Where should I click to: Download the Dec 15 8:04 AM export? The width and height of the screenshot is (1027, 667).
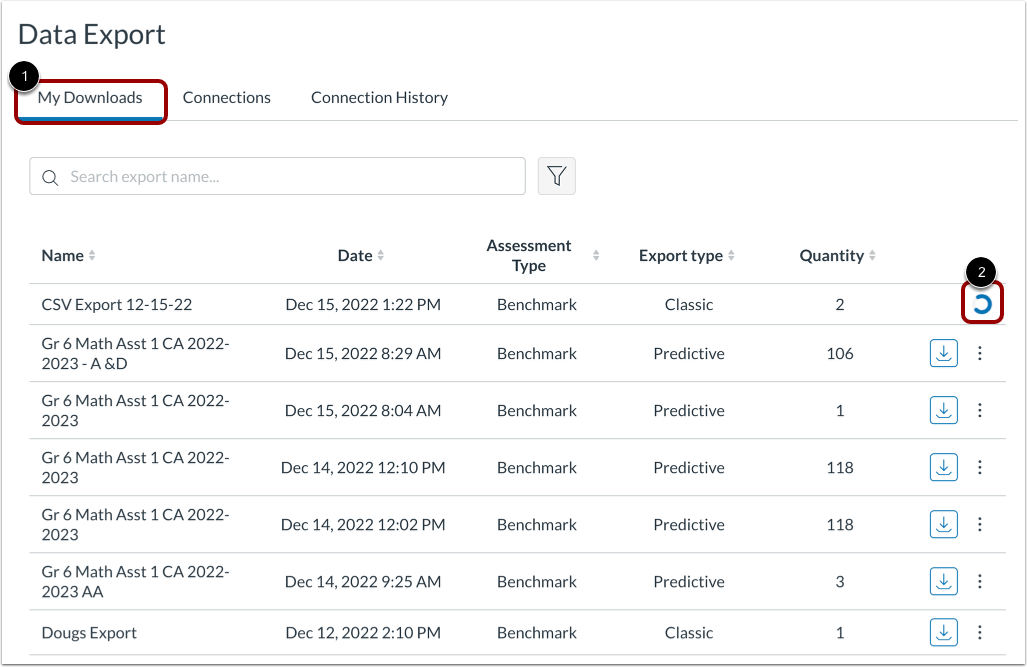pyautogui.click(x=943, y=410)
